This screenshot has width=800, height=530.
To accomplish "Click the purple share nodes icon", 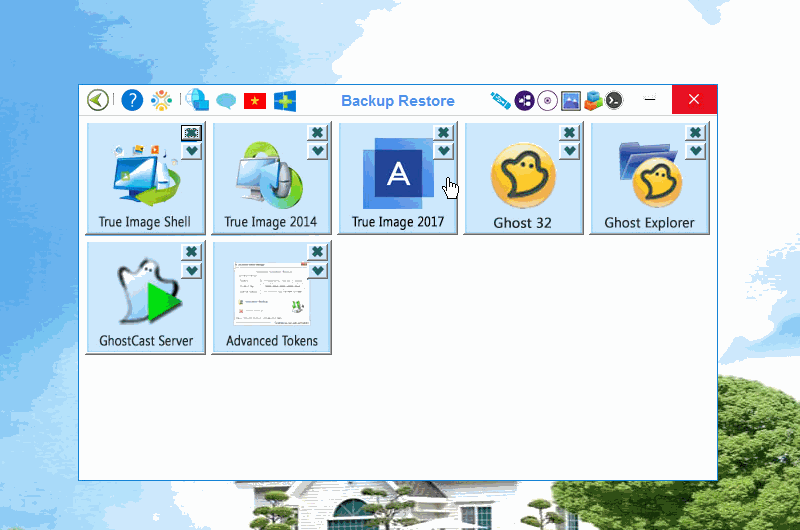I will pos(524,100).
